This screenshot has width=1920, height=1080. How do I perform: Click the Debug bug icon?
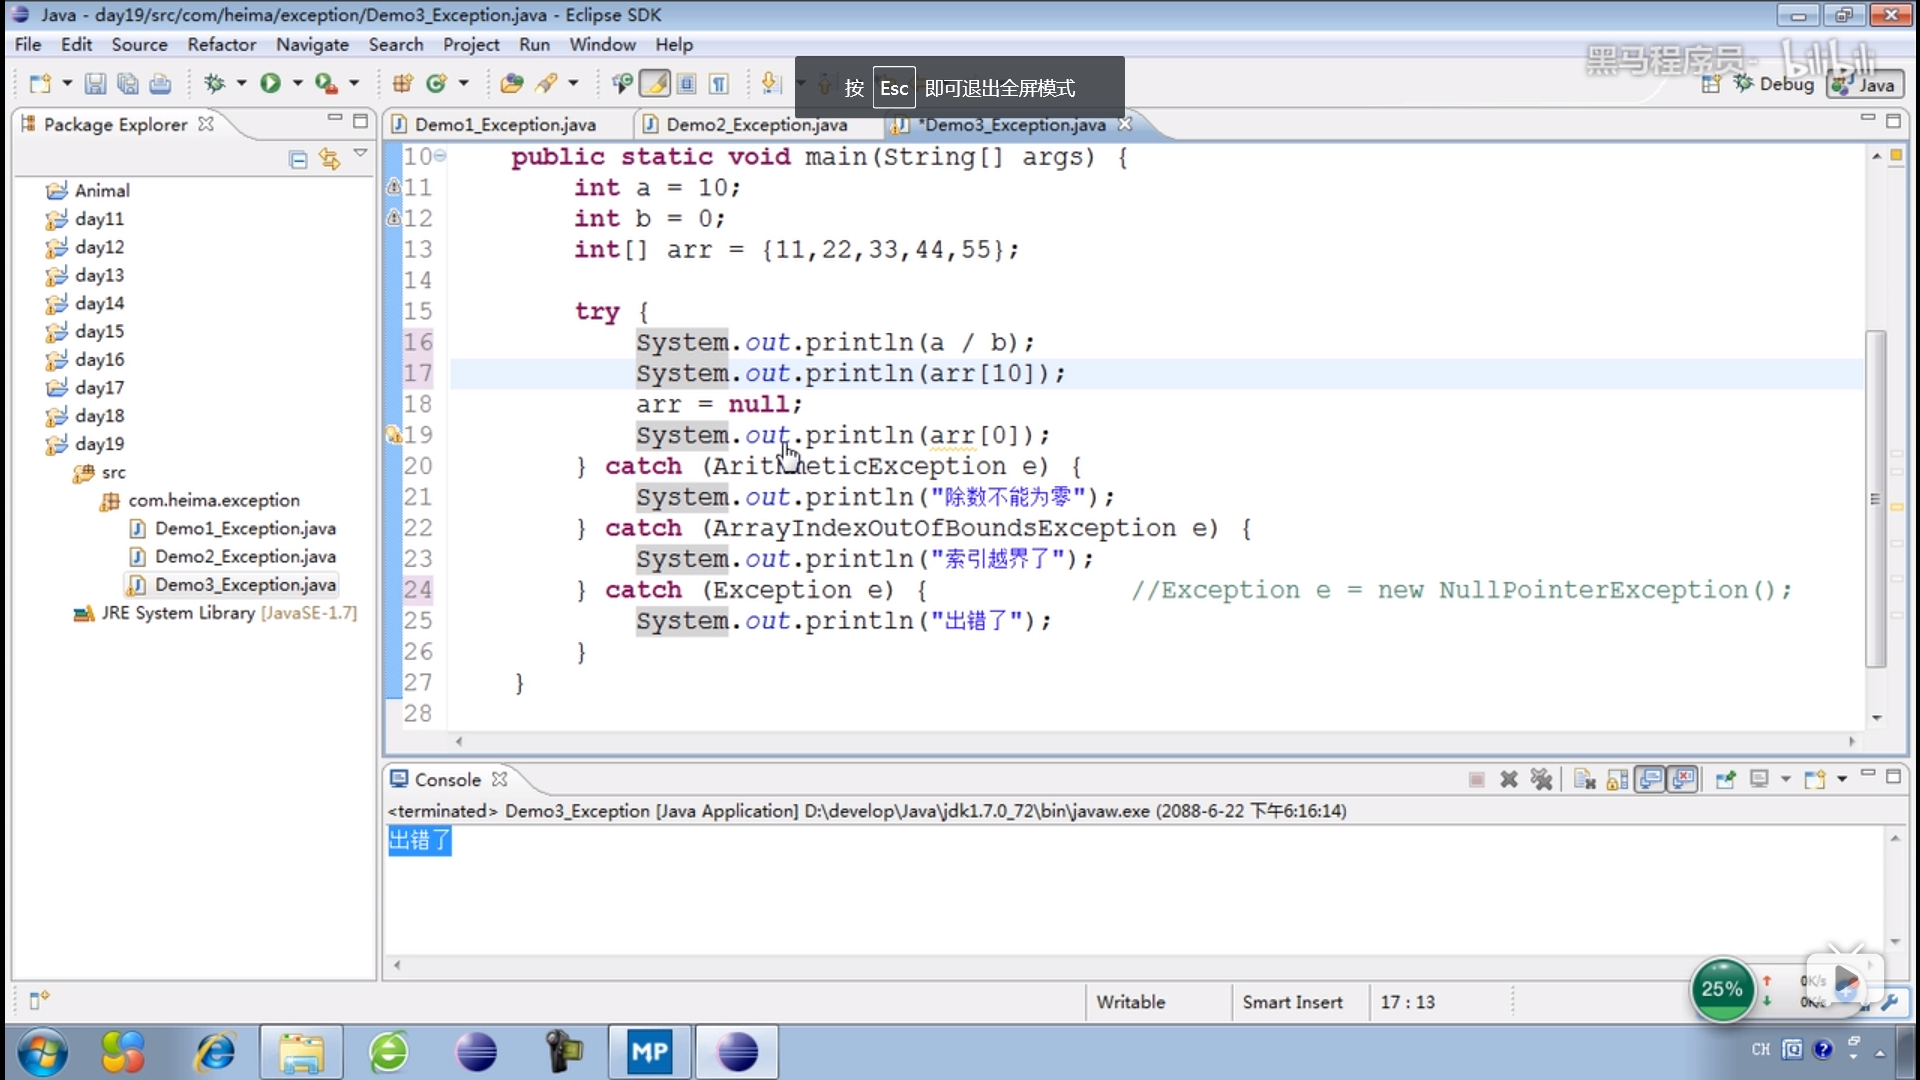[x=214, y=84]
